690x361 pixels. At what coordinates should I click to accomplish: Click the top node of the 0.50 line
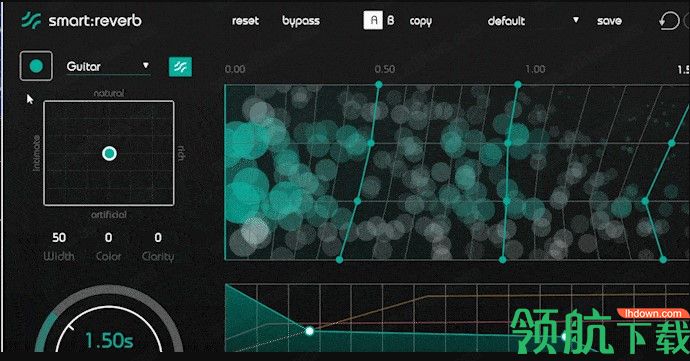tap(379, 84)
